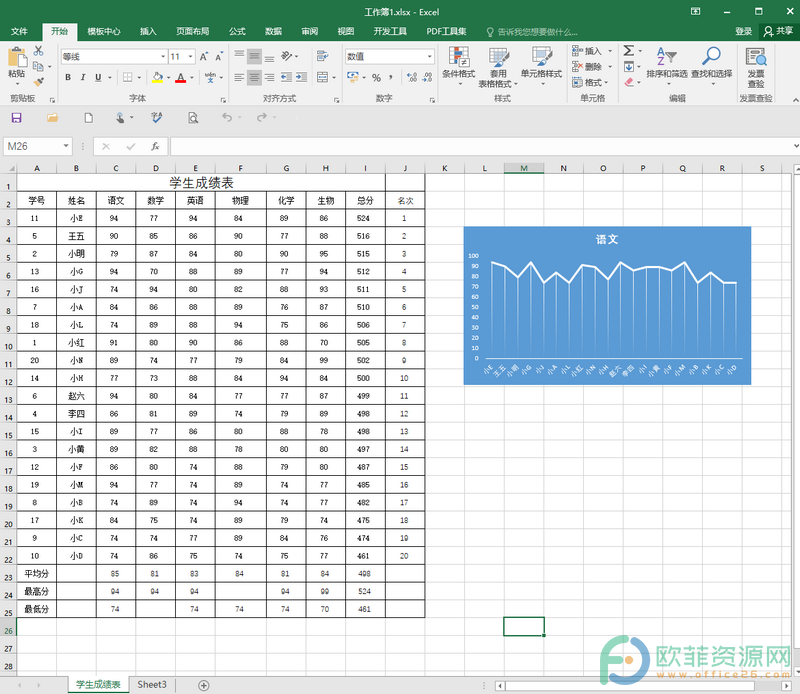The image size is (800, 694).
Task: Open the font name dropdown
Action: (x=163, y=57)
